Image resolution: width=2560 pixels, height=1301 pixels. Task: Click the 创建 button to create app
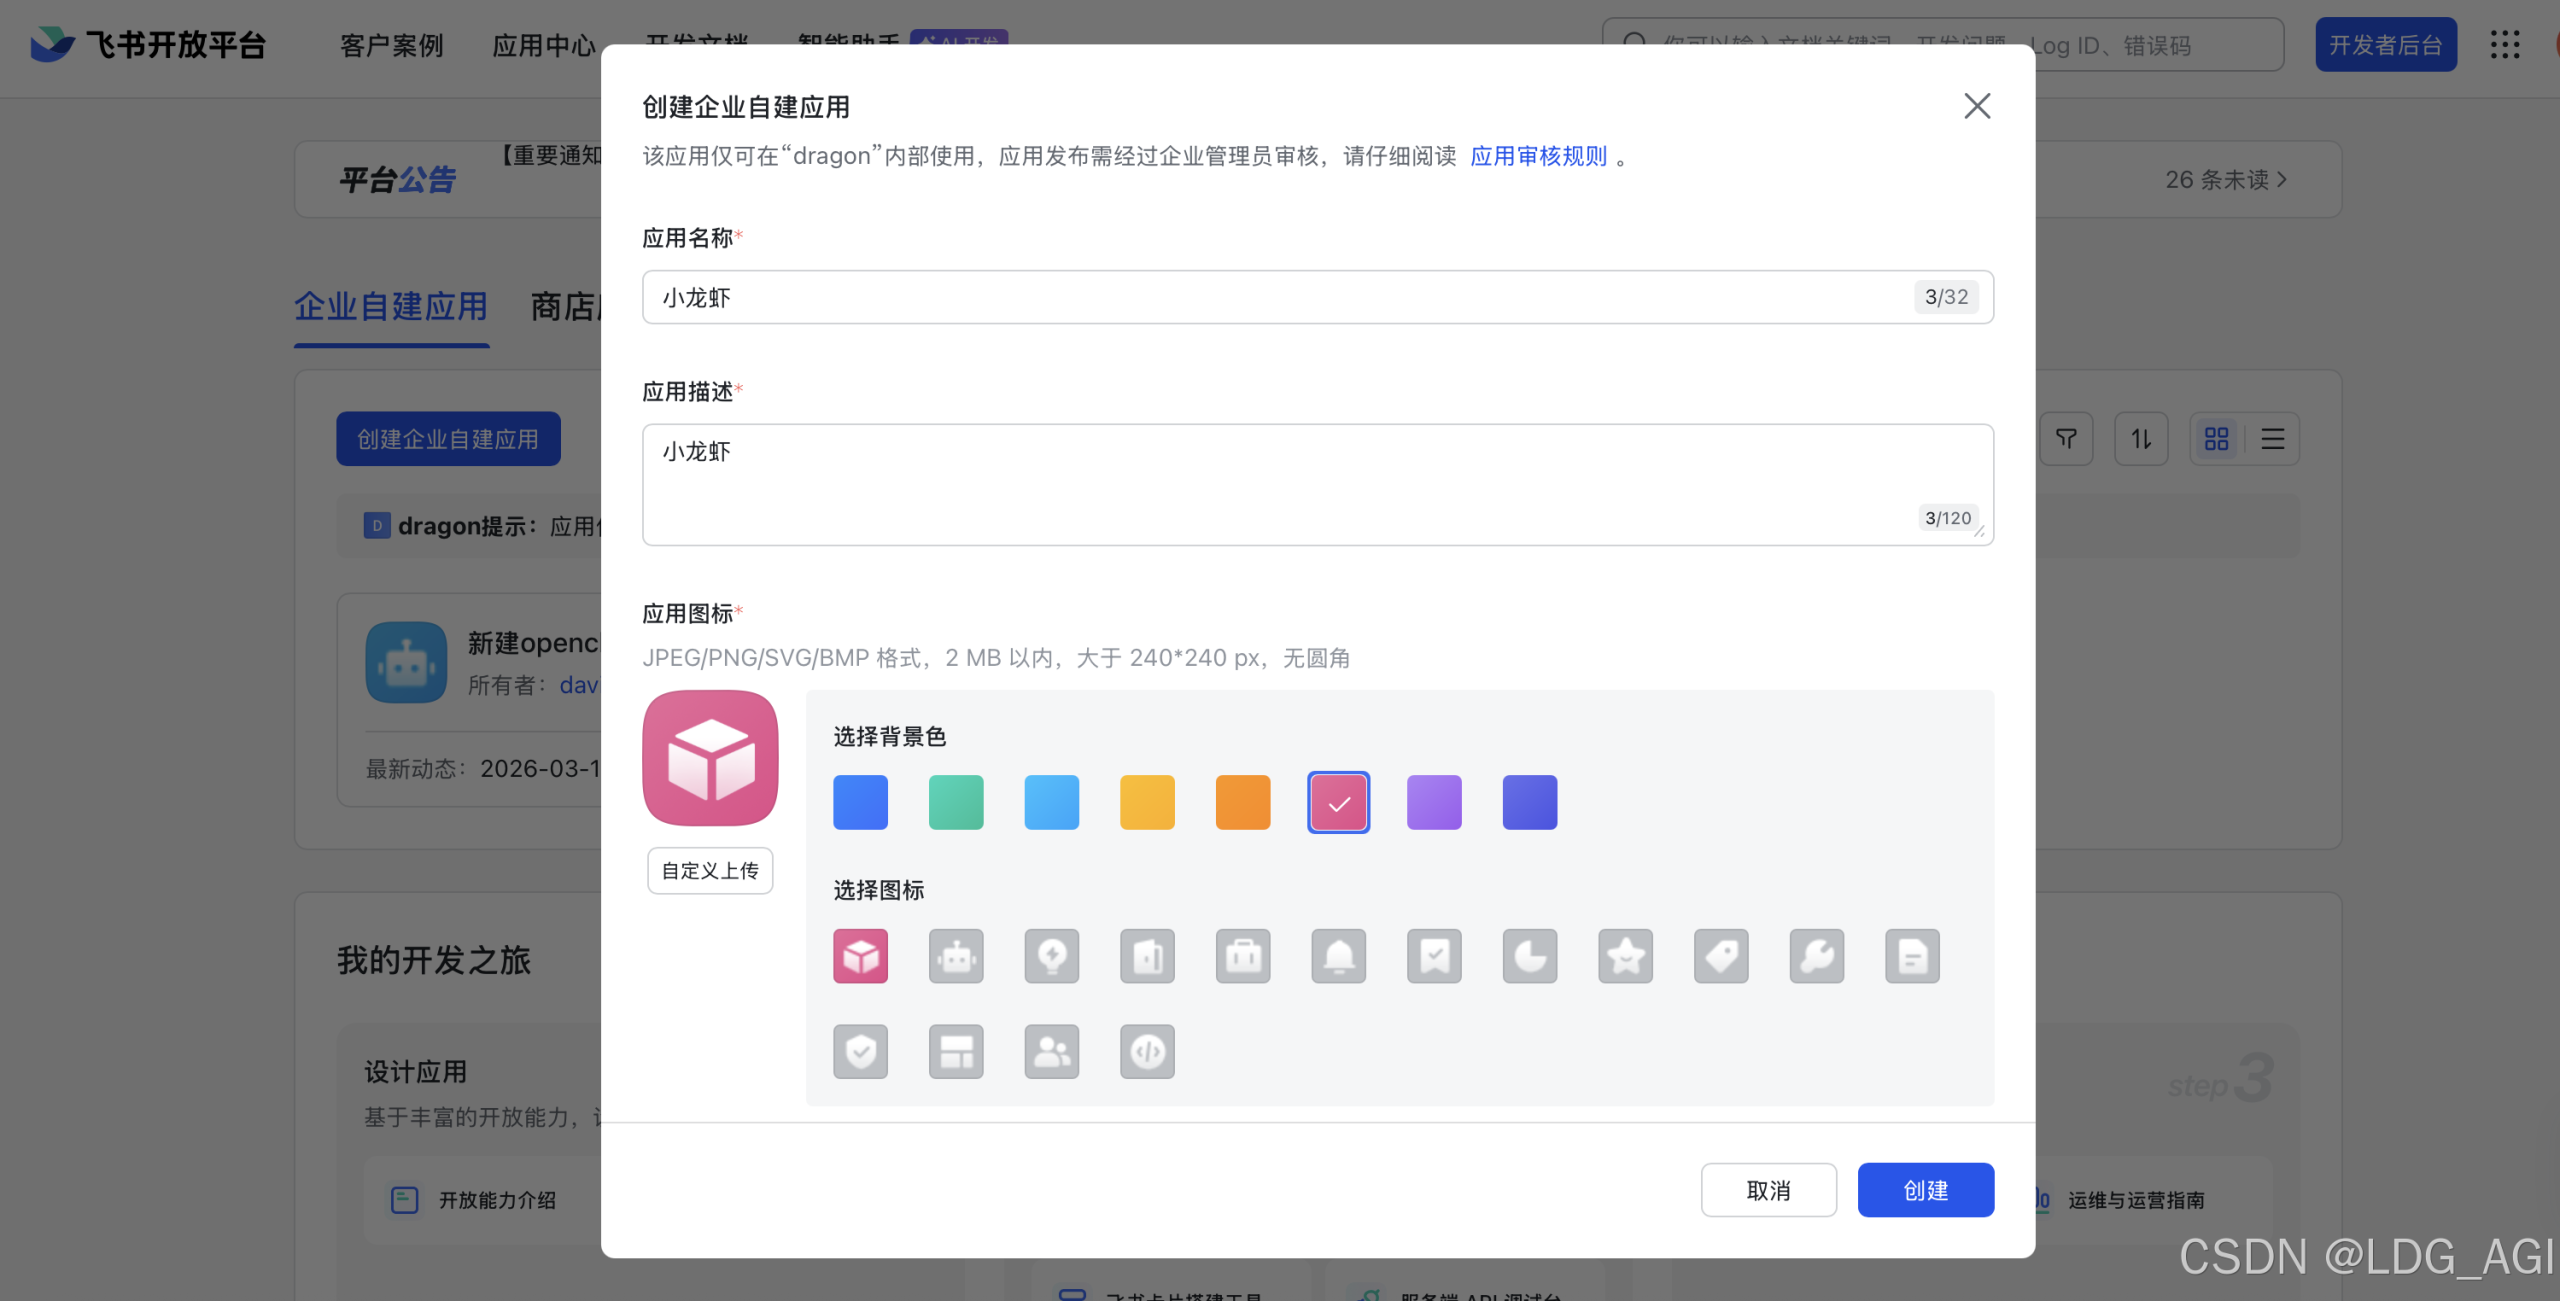pos(1925,1189)
